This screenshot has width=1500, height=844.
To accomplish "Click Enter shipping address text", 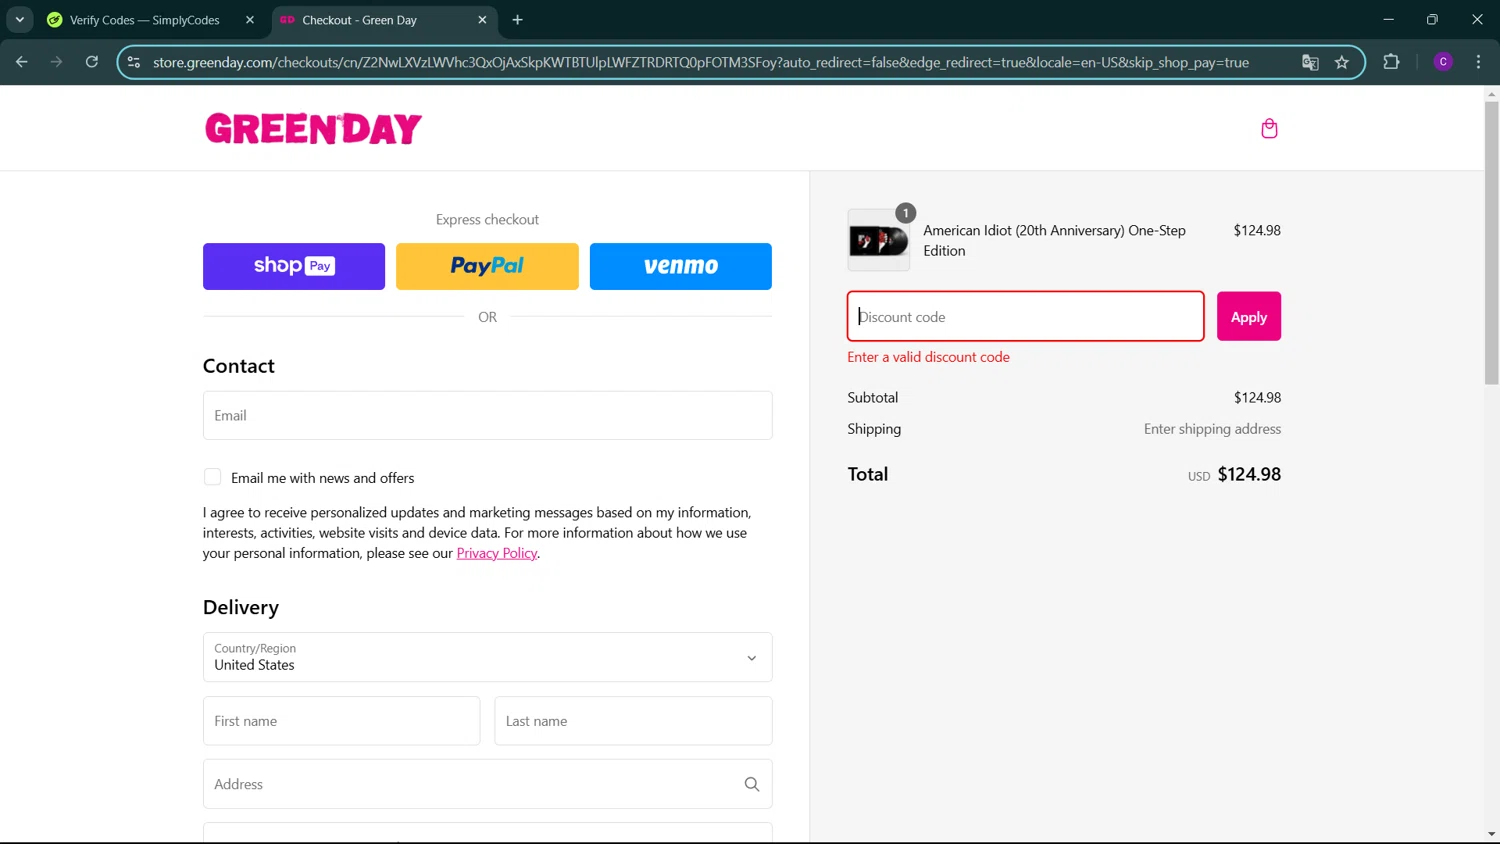I will click(x=1212, y=429).
